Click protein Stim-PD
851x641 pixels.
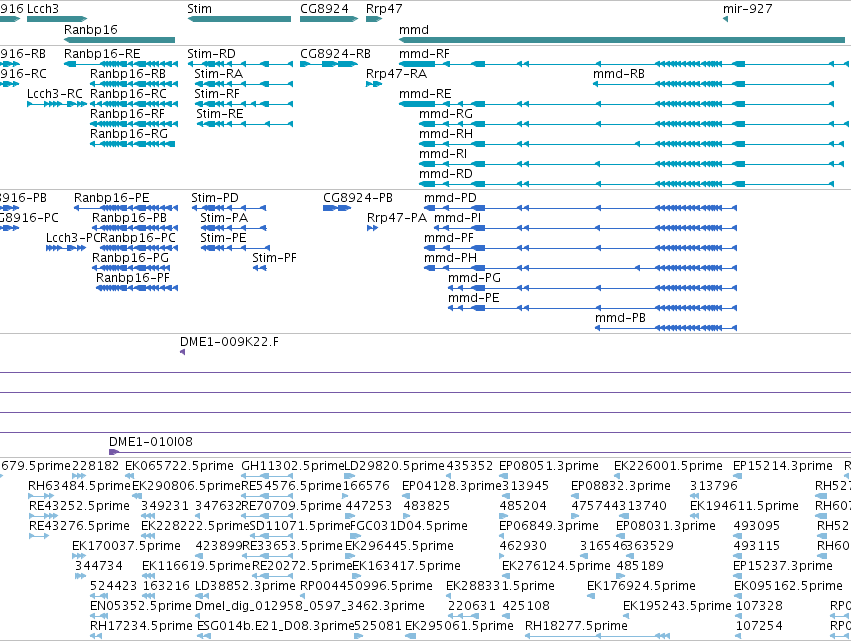(215, 198)
